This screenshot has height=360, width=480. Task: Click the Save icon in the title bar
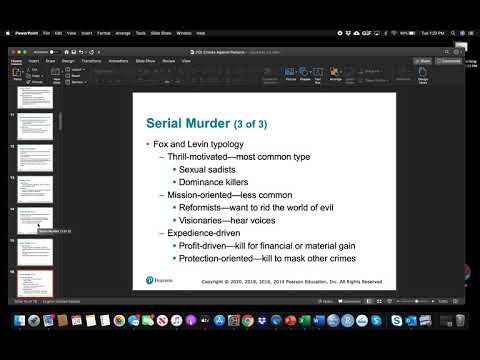click(74, 52)
